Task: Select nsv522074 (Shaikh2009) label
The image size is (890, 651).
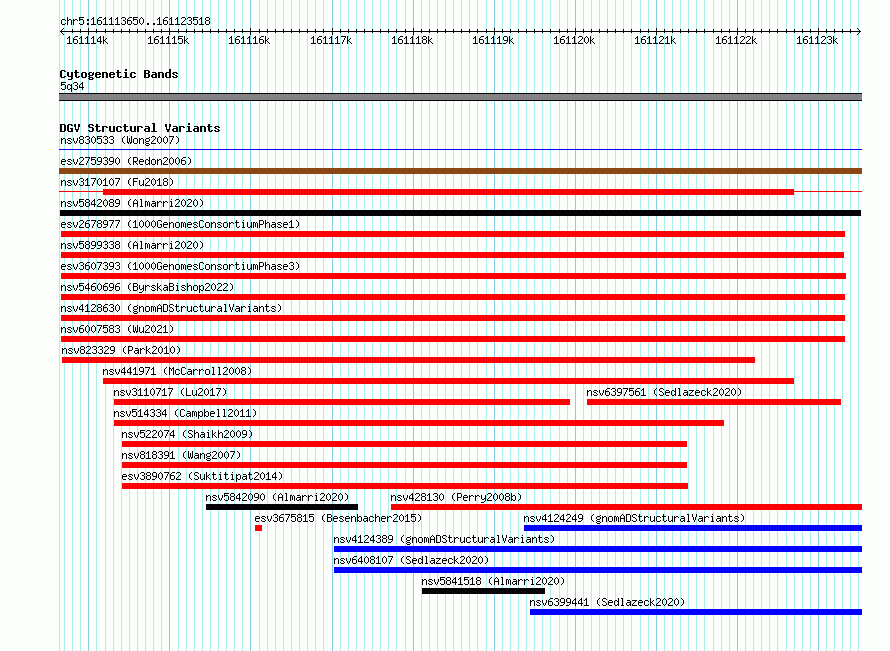Action: 187,434
